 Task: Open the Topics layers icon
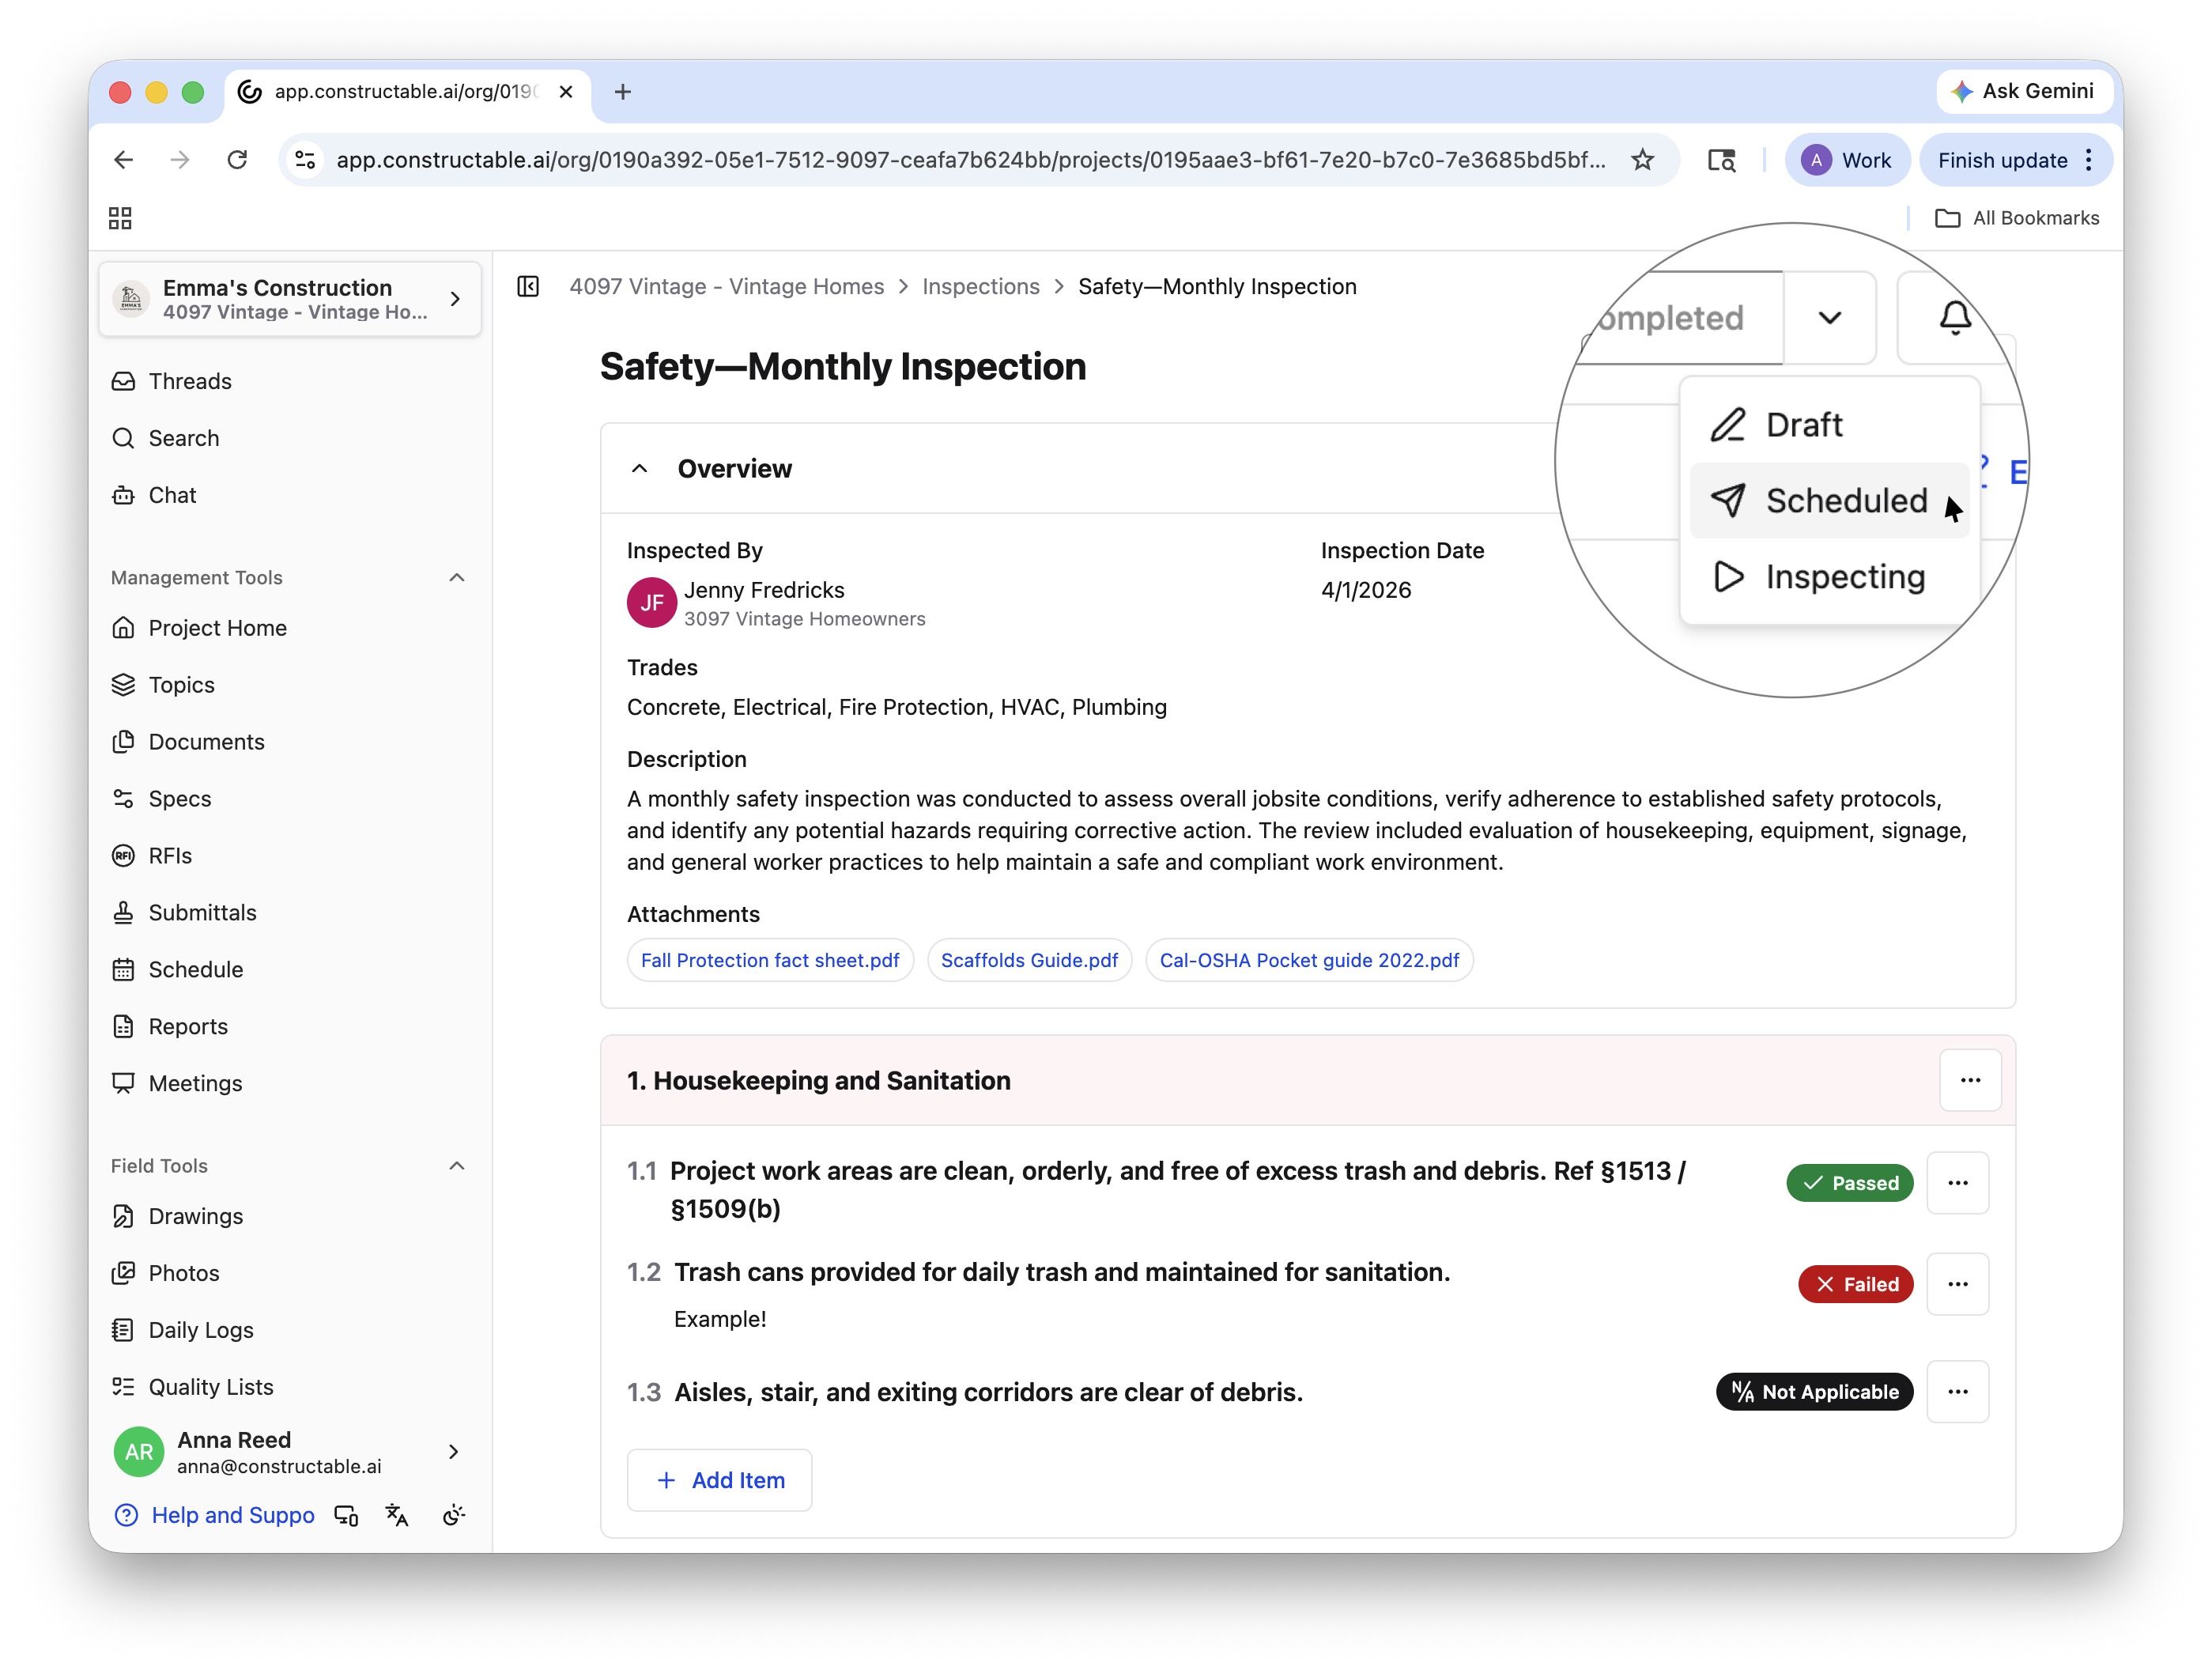[x=123, y=685]
